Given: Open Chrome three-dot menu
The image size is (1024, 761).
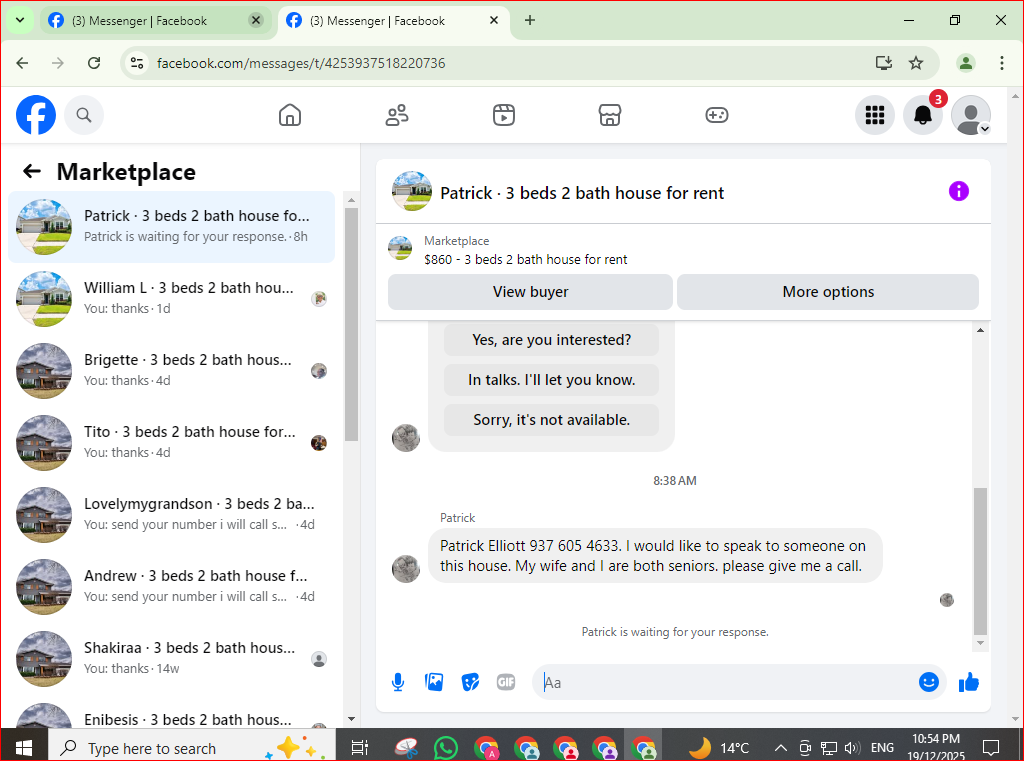Looking at the screenshot, I should coord(1001,63).
